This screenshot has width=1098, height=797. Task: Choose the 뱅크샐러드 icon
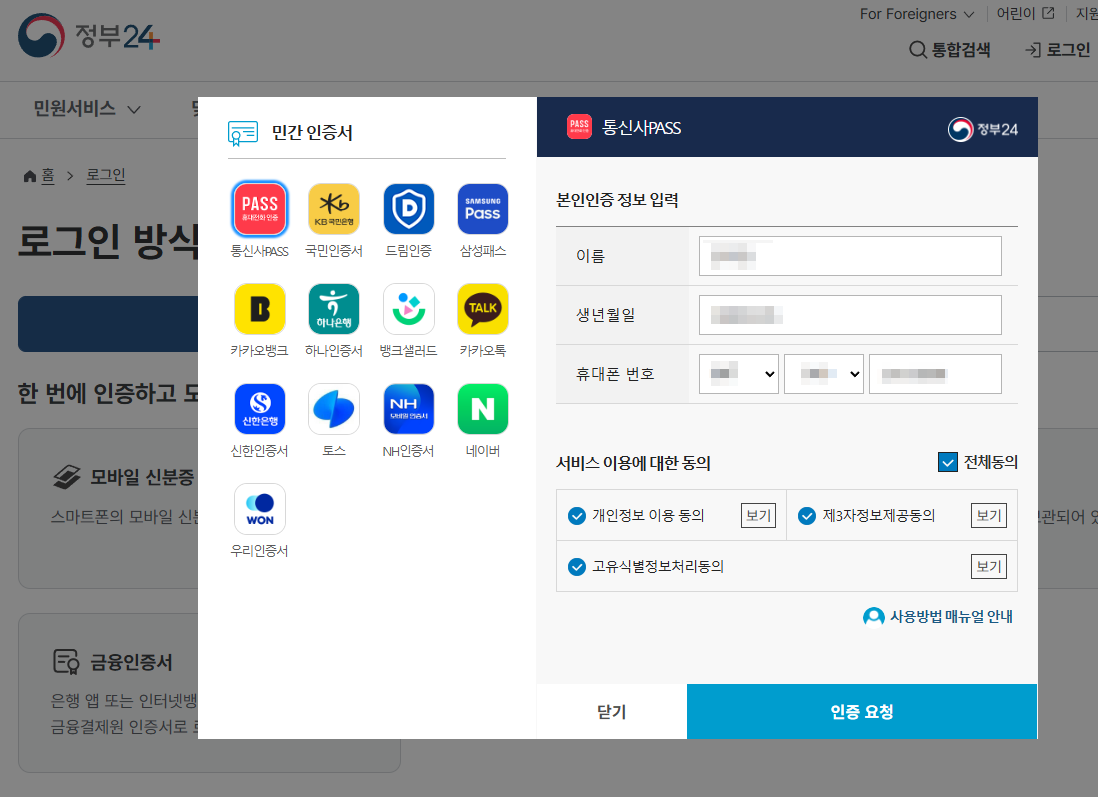pos(409,309)
